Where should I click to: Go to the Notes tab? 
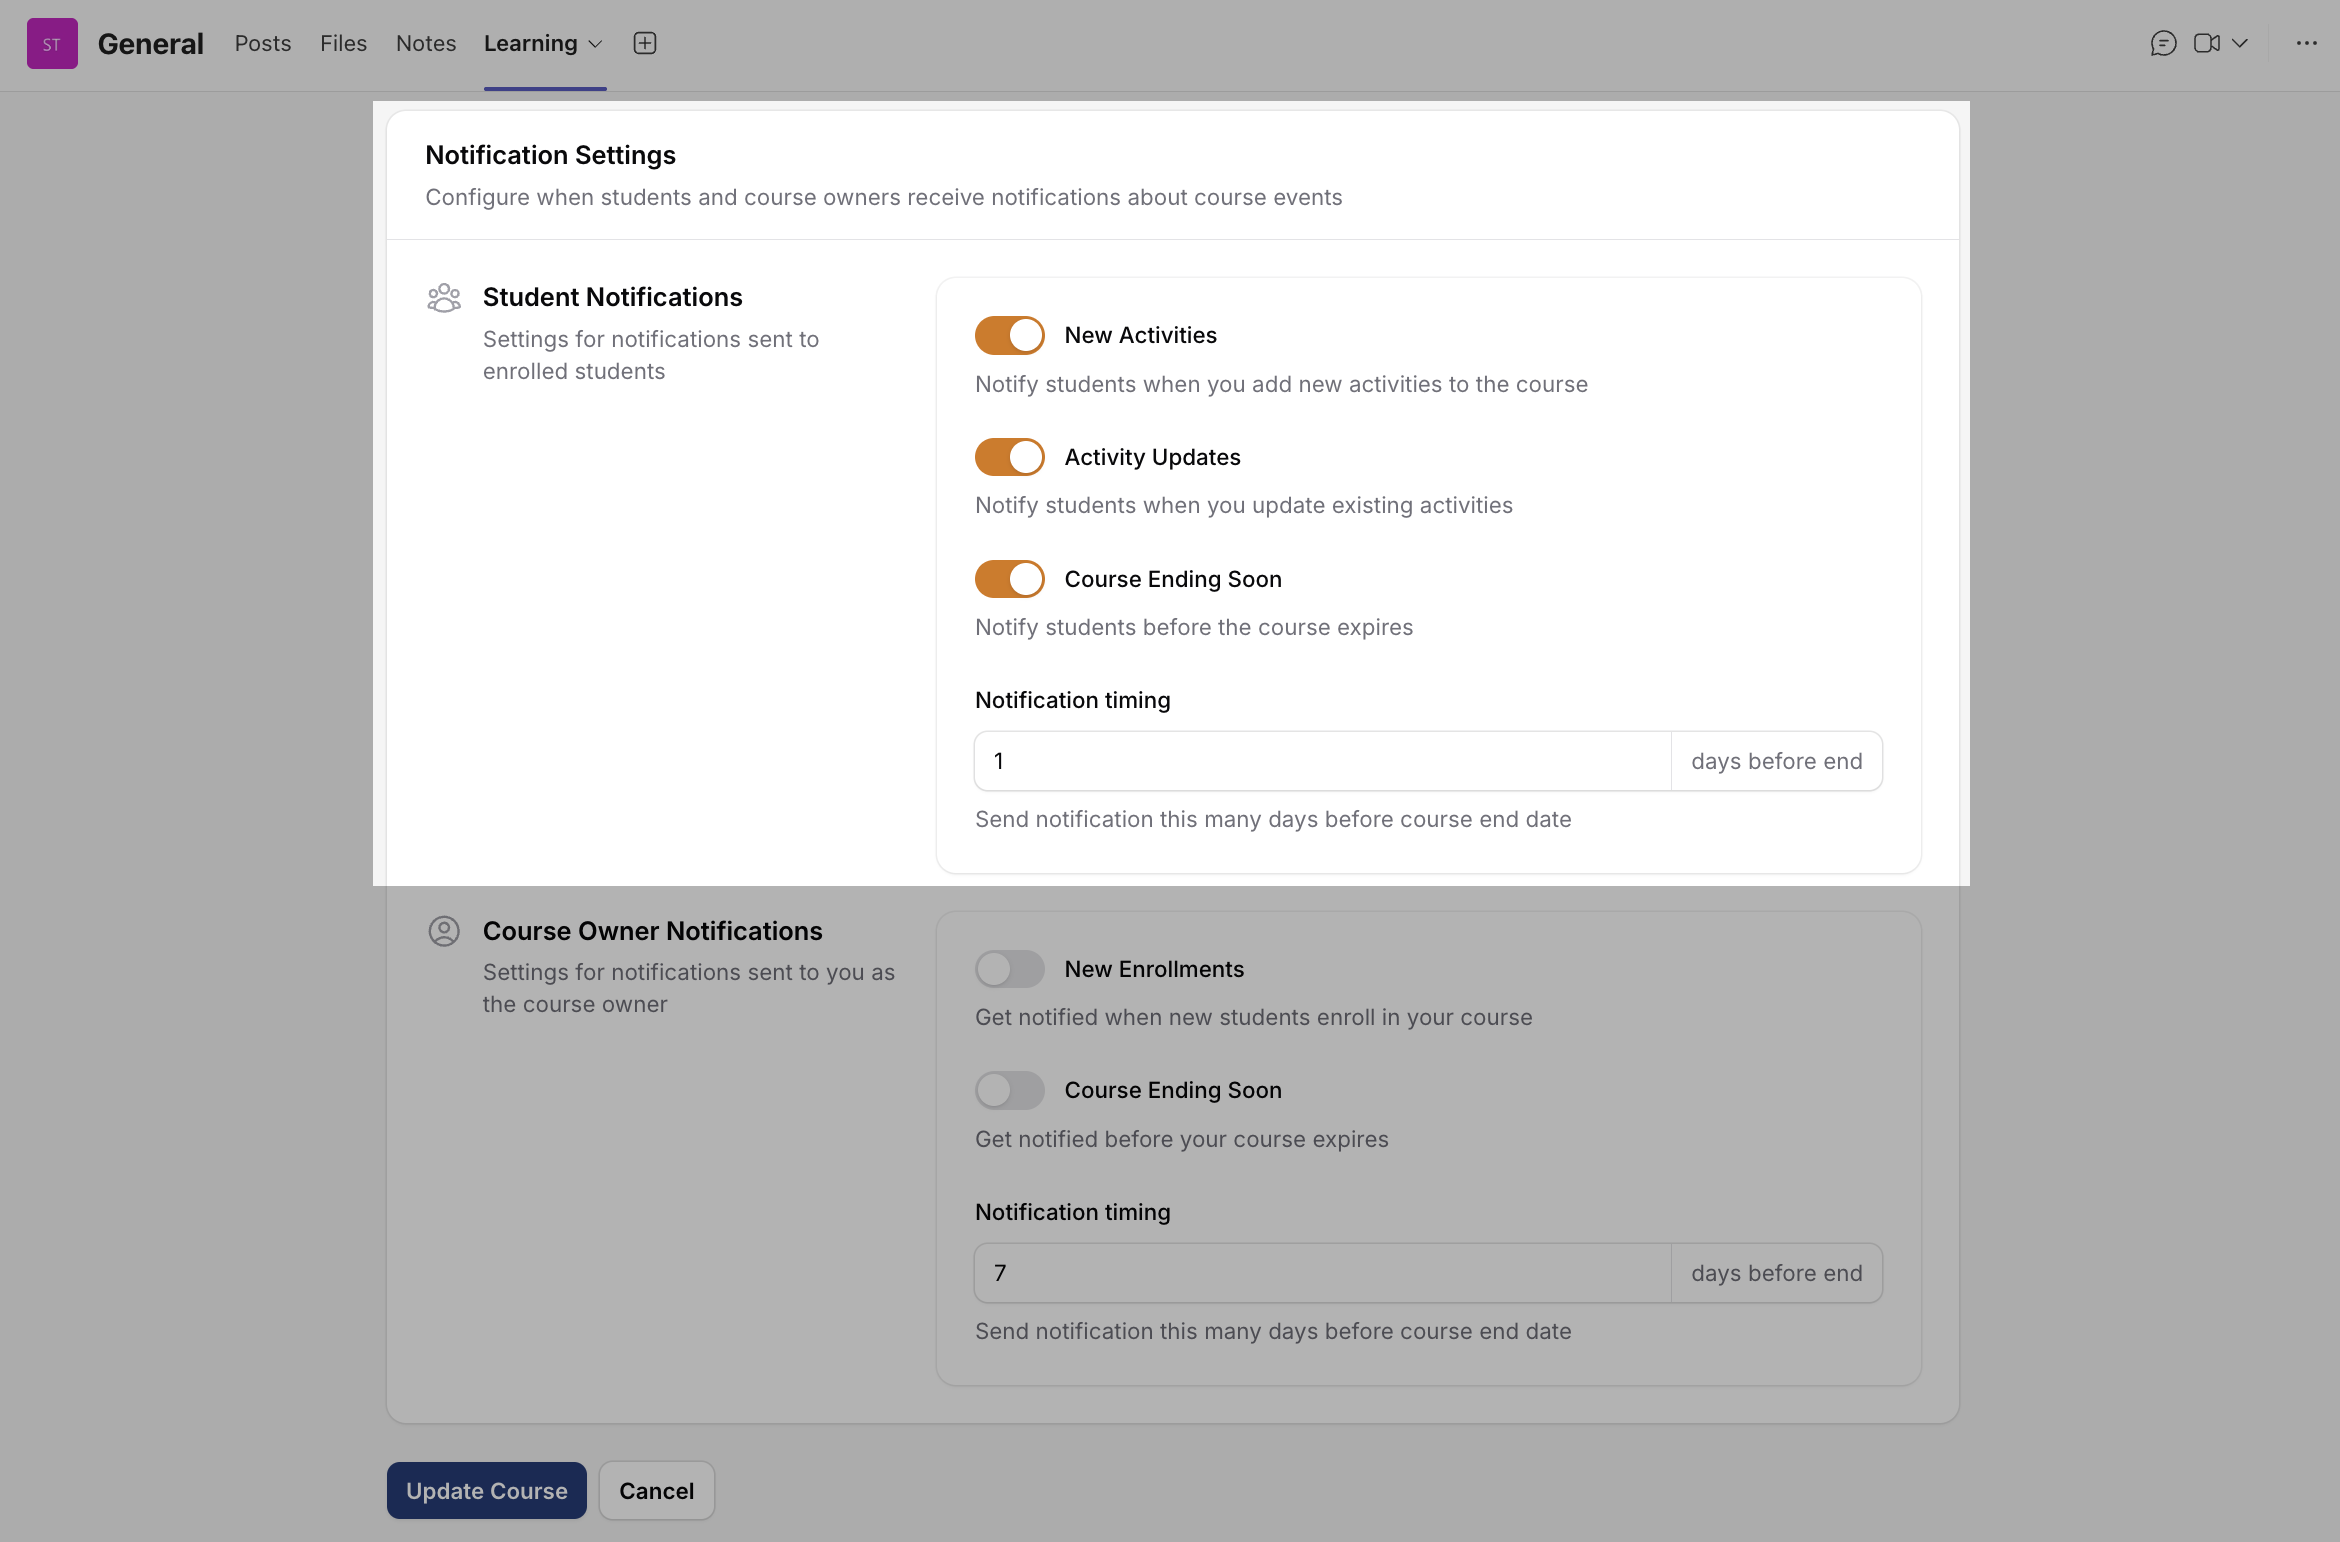point(426,43)
